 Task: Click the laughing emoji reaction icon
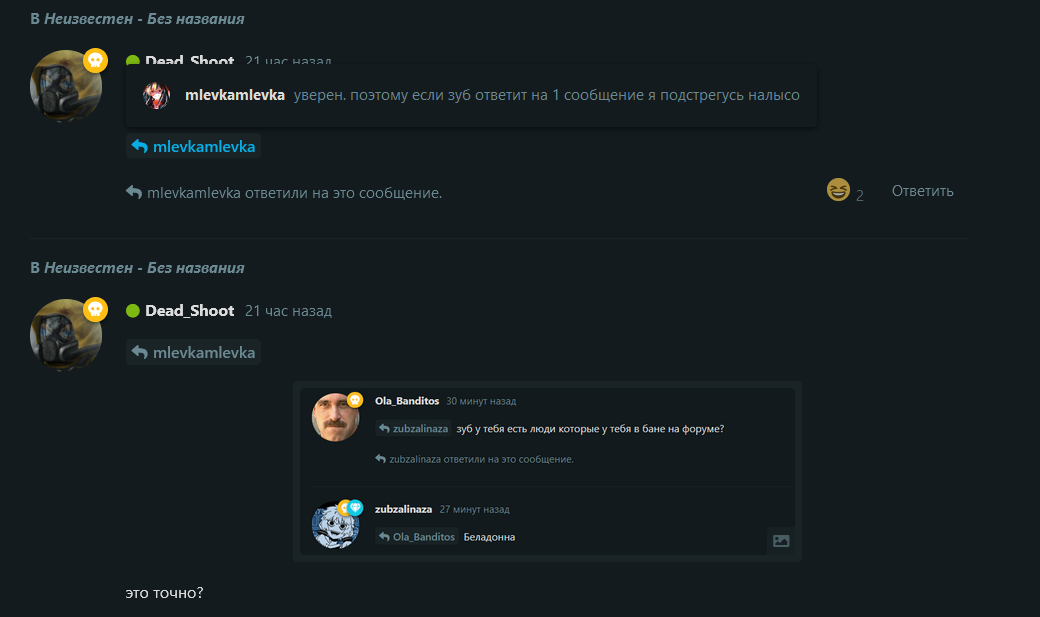838,190
